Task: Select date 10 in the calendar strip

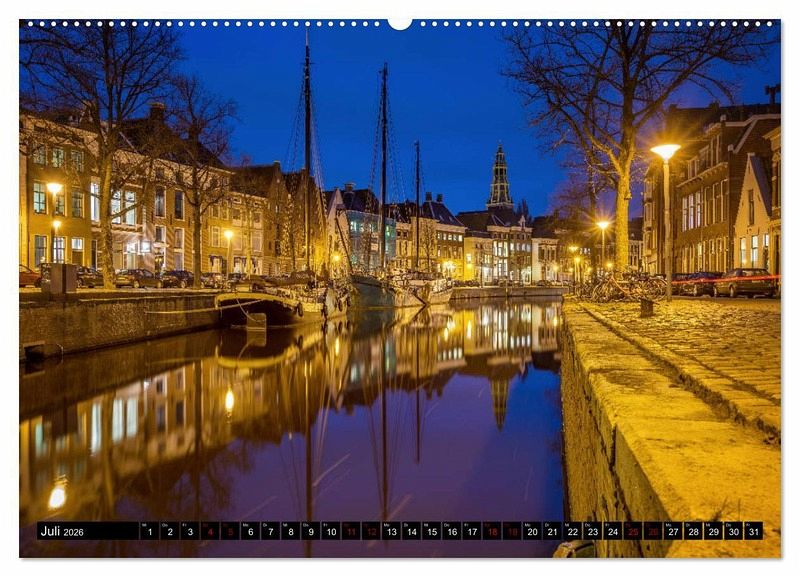Action: tap(331, 531)
